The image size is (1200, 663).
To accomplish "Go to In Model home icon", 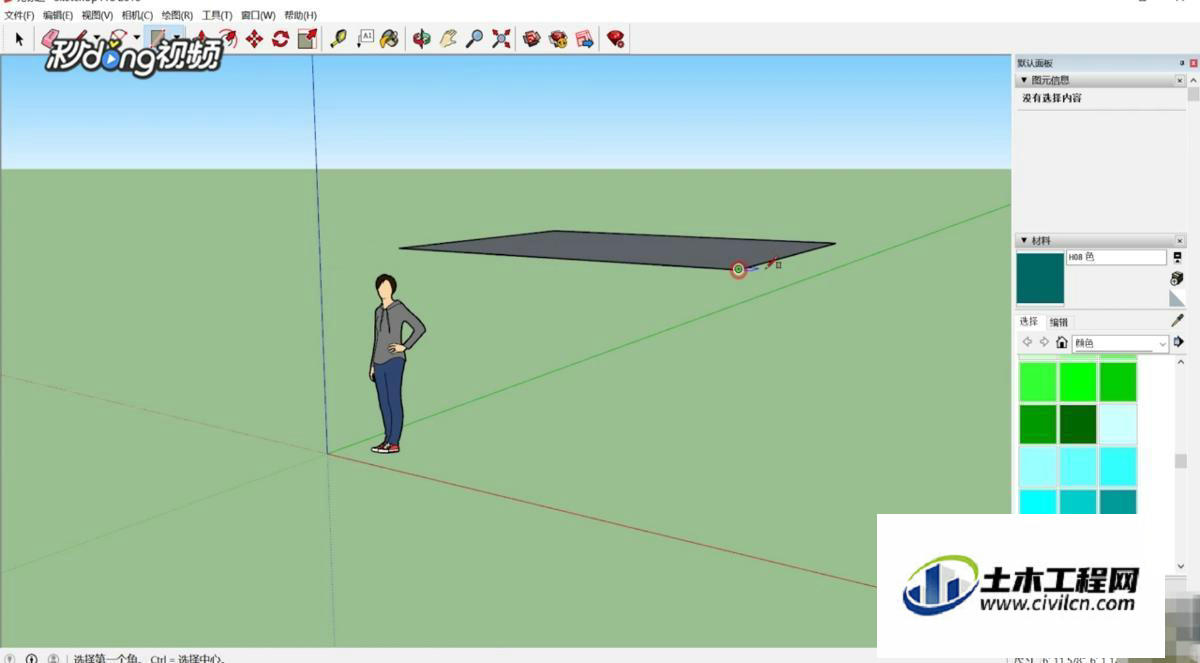I will (x=1061, y=342).
